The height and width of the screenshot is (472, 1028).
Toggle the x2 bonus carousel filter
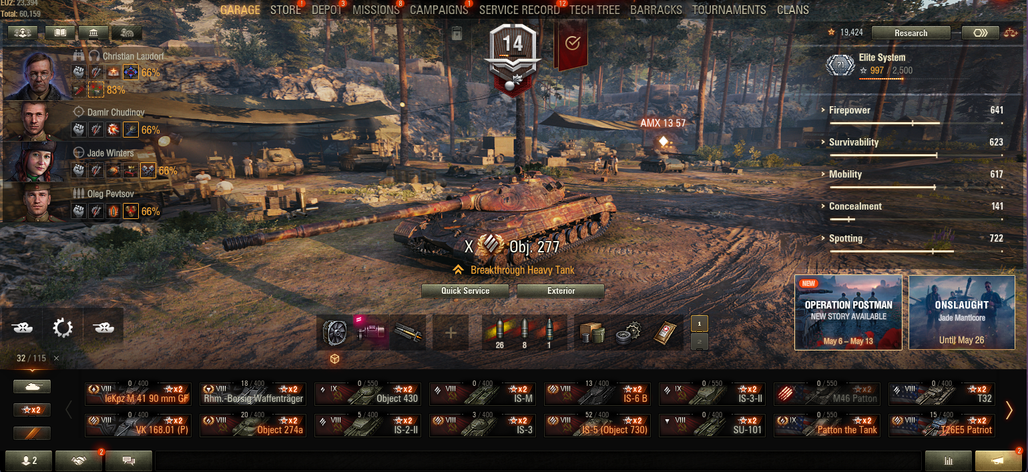(31, 410)
